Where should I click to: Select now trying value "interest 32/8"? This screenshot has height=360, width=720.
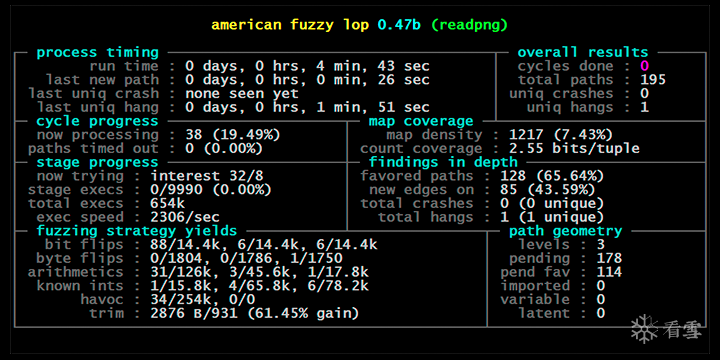click(x=207, y=176)
